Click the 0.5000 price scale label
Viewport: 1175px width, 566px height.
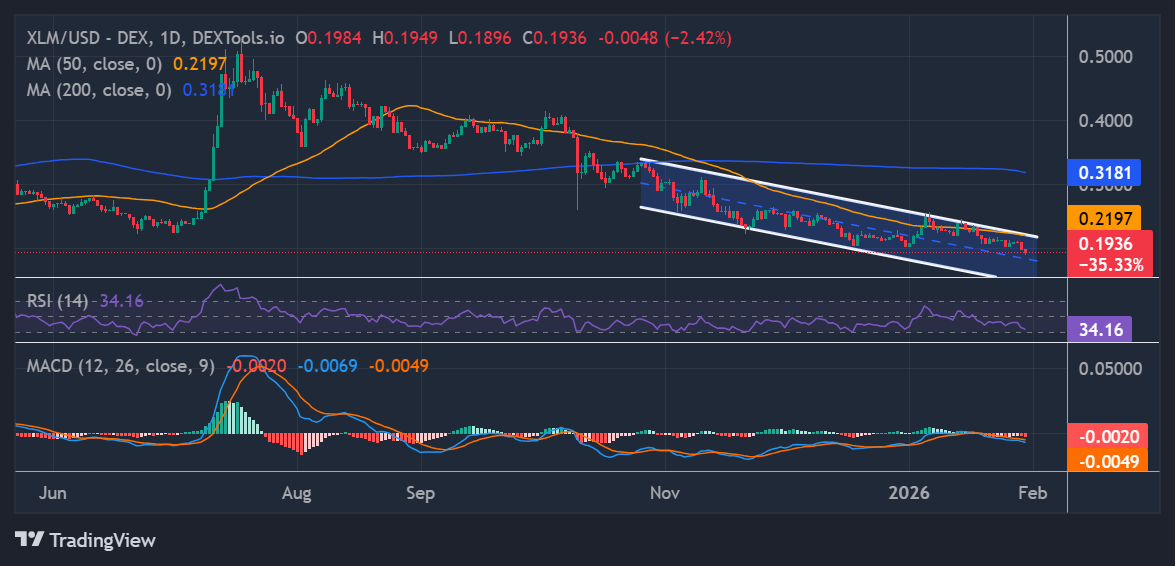pyautogui.click(x=1105, y=56)
